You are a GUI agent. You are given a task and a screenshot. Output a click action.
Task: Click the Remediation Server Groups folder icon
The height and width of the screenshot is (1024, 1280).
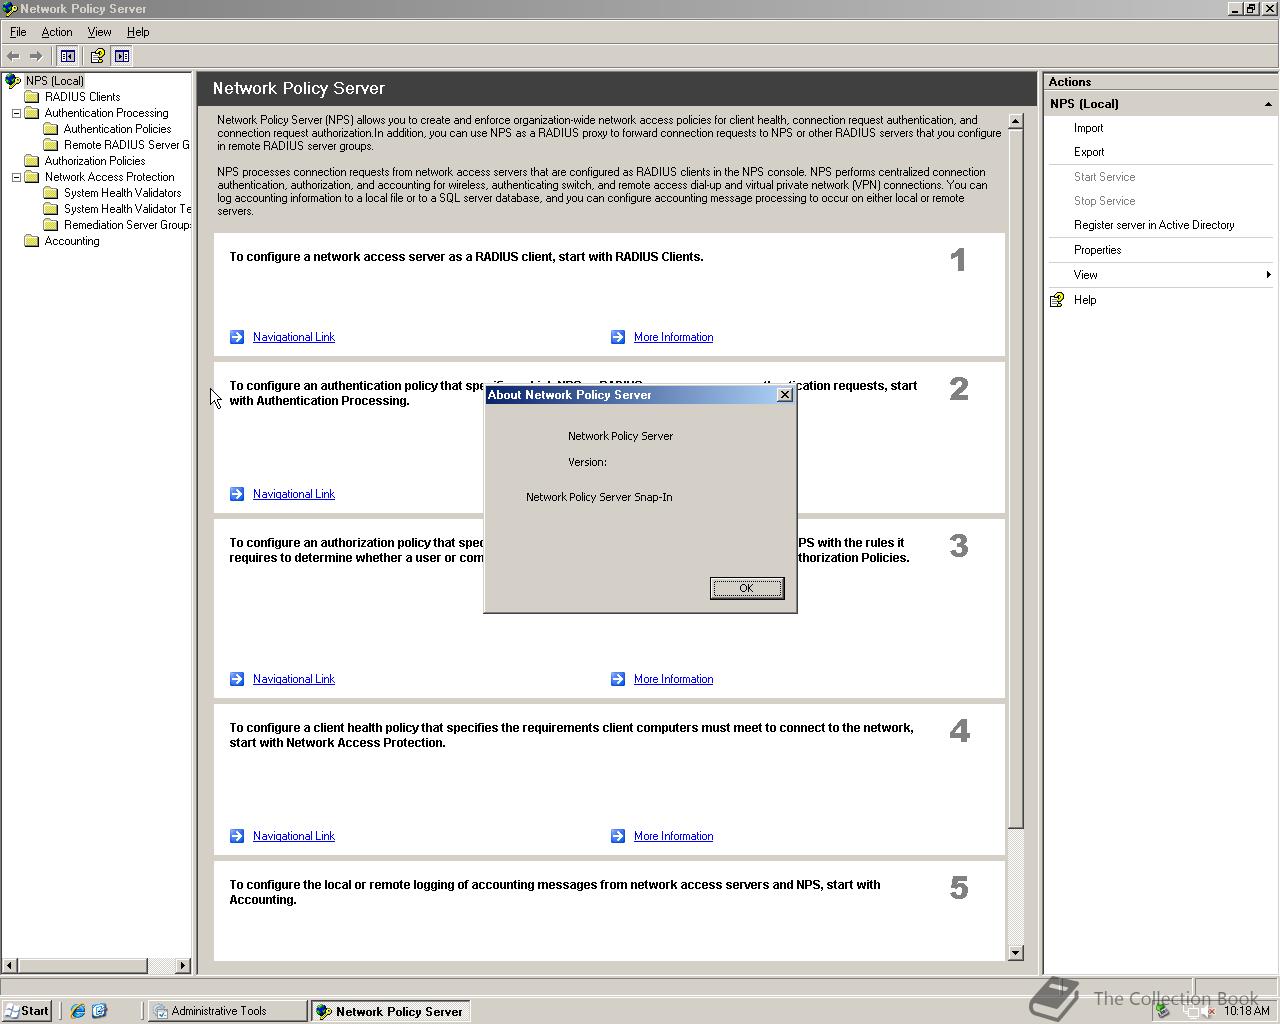[x=51, y=225]
